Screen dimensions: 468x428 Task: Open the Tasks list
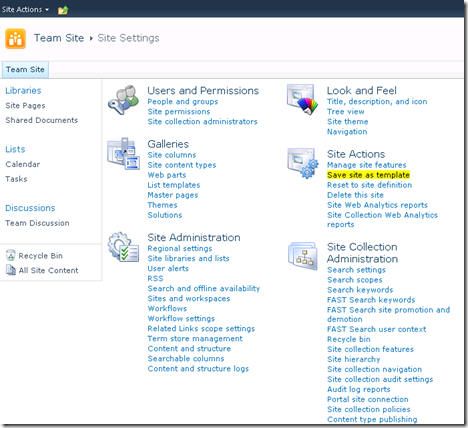pos(16,179)
